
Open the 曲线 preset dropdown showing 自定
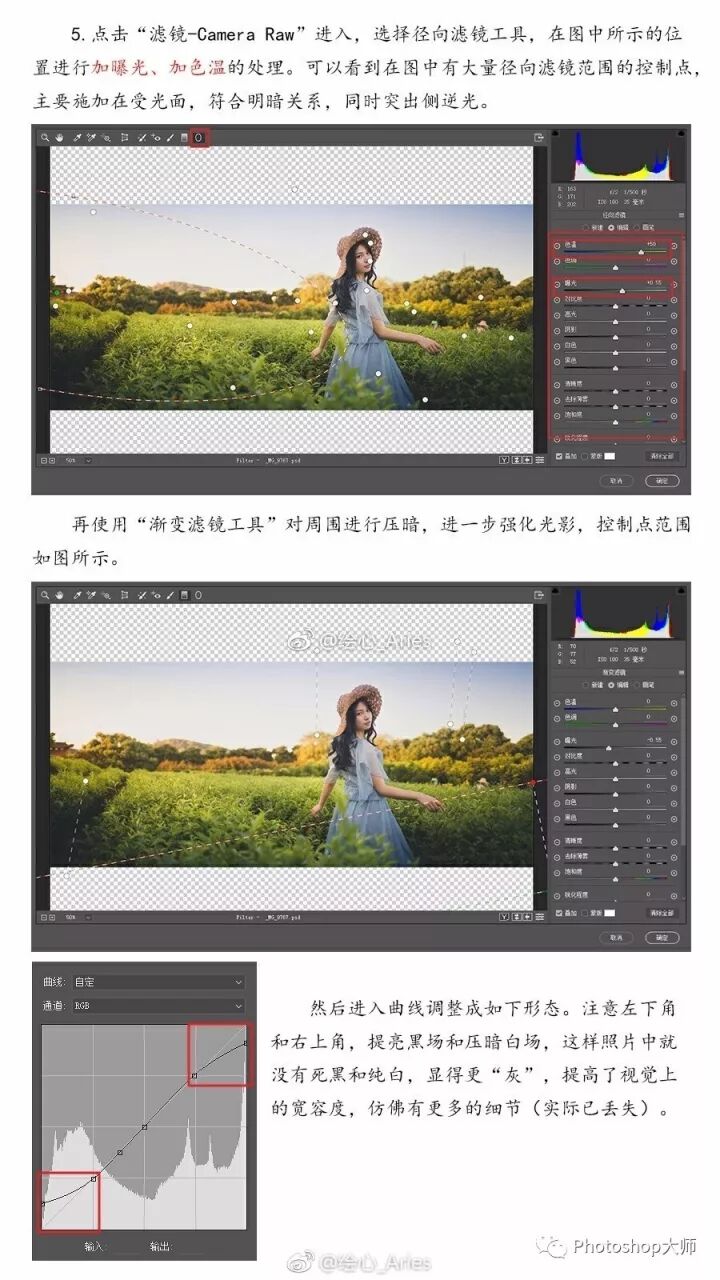pos(157,982)
